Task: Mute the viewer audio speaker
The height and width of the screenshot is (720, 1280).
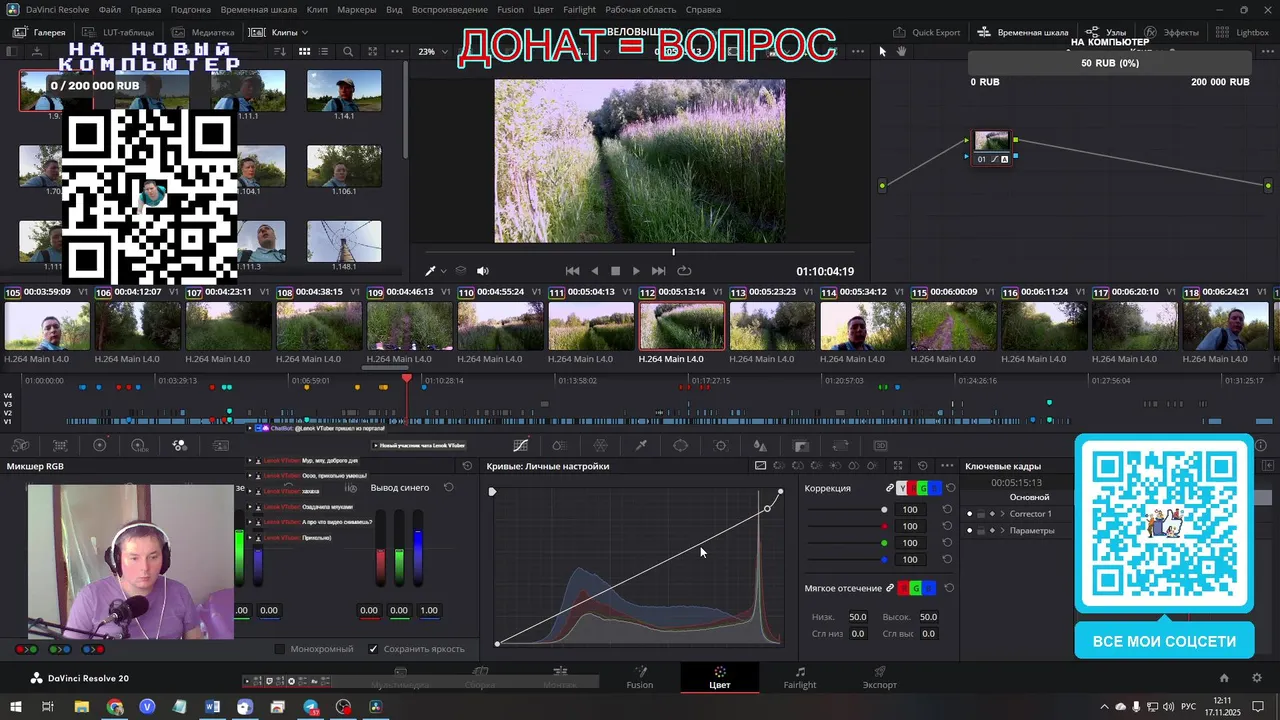Action: tap(483, 271)
